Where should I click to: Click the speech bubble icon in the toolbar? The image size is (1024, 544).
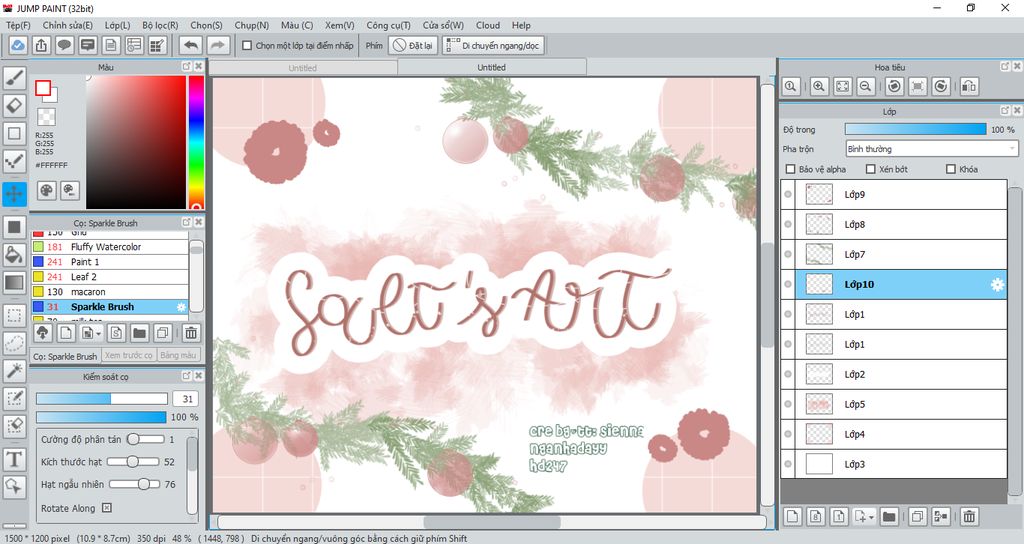pyautogui.click(x=64, y=46)
